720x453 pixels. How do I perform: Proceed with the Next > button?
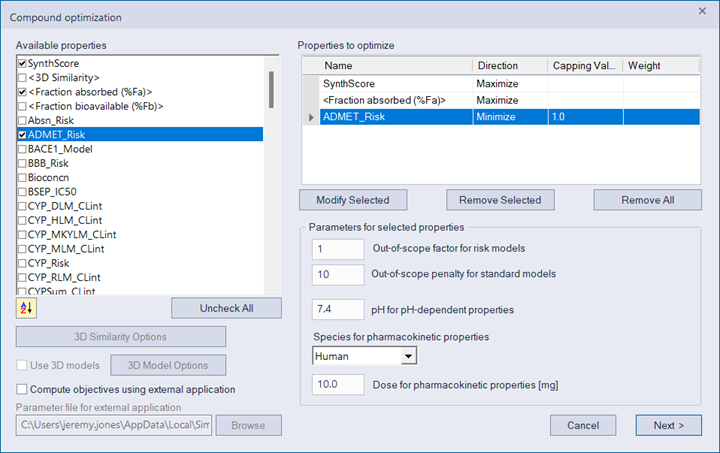tap(669, 425)
